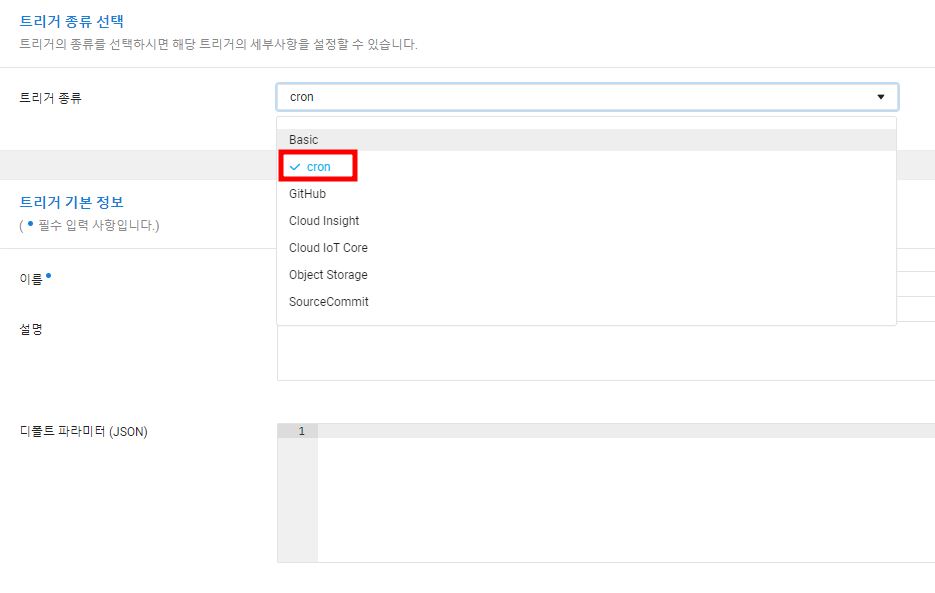Pick GitHub from the trigger type list

click(x=587, y=194)
